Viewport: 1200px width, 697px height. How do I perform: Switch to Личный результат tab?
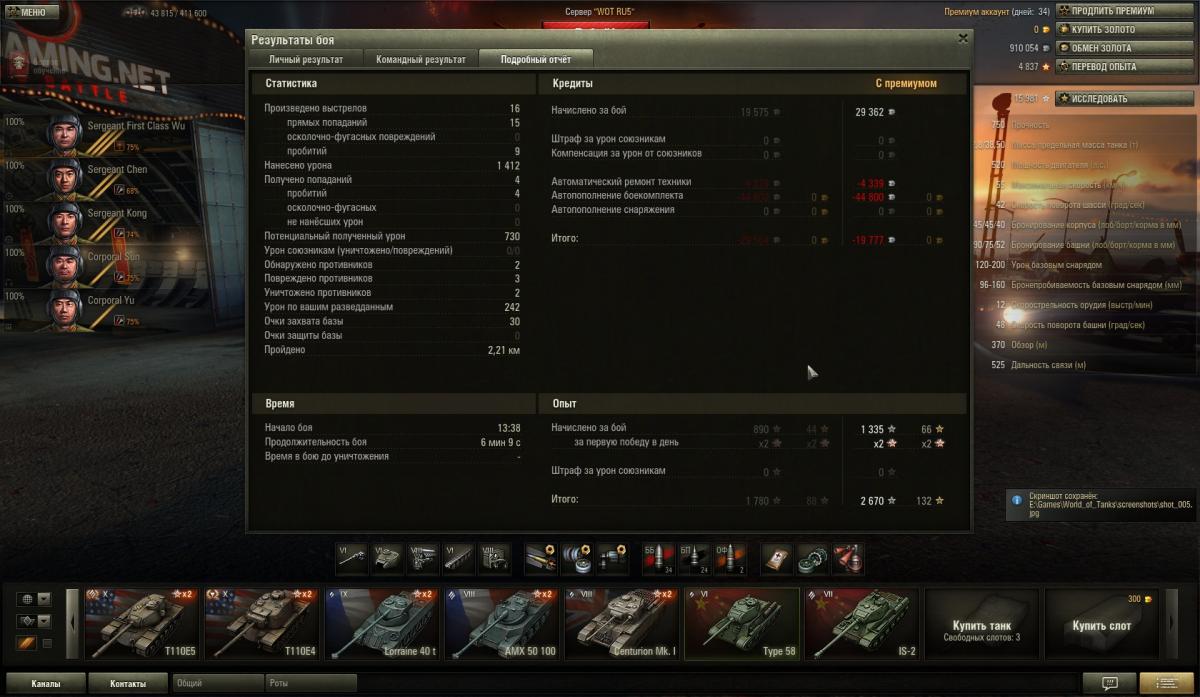coord(305,60)
